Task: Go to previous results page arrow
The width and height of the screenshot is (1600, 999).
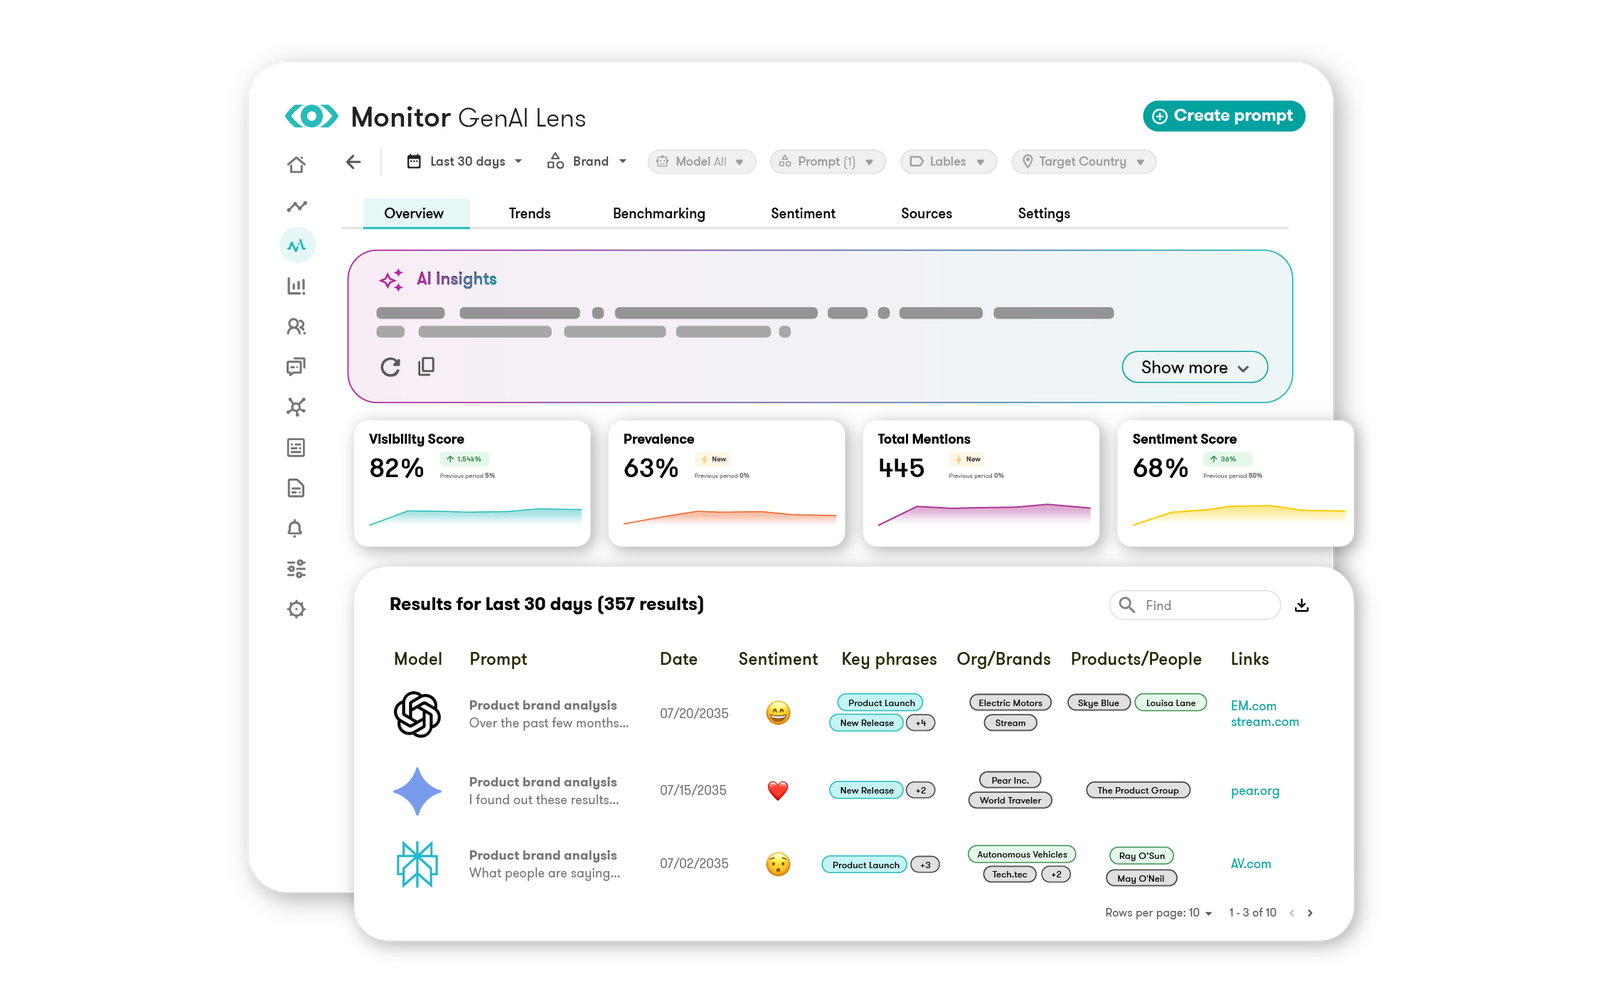Action: click(x=1292, y=913)
